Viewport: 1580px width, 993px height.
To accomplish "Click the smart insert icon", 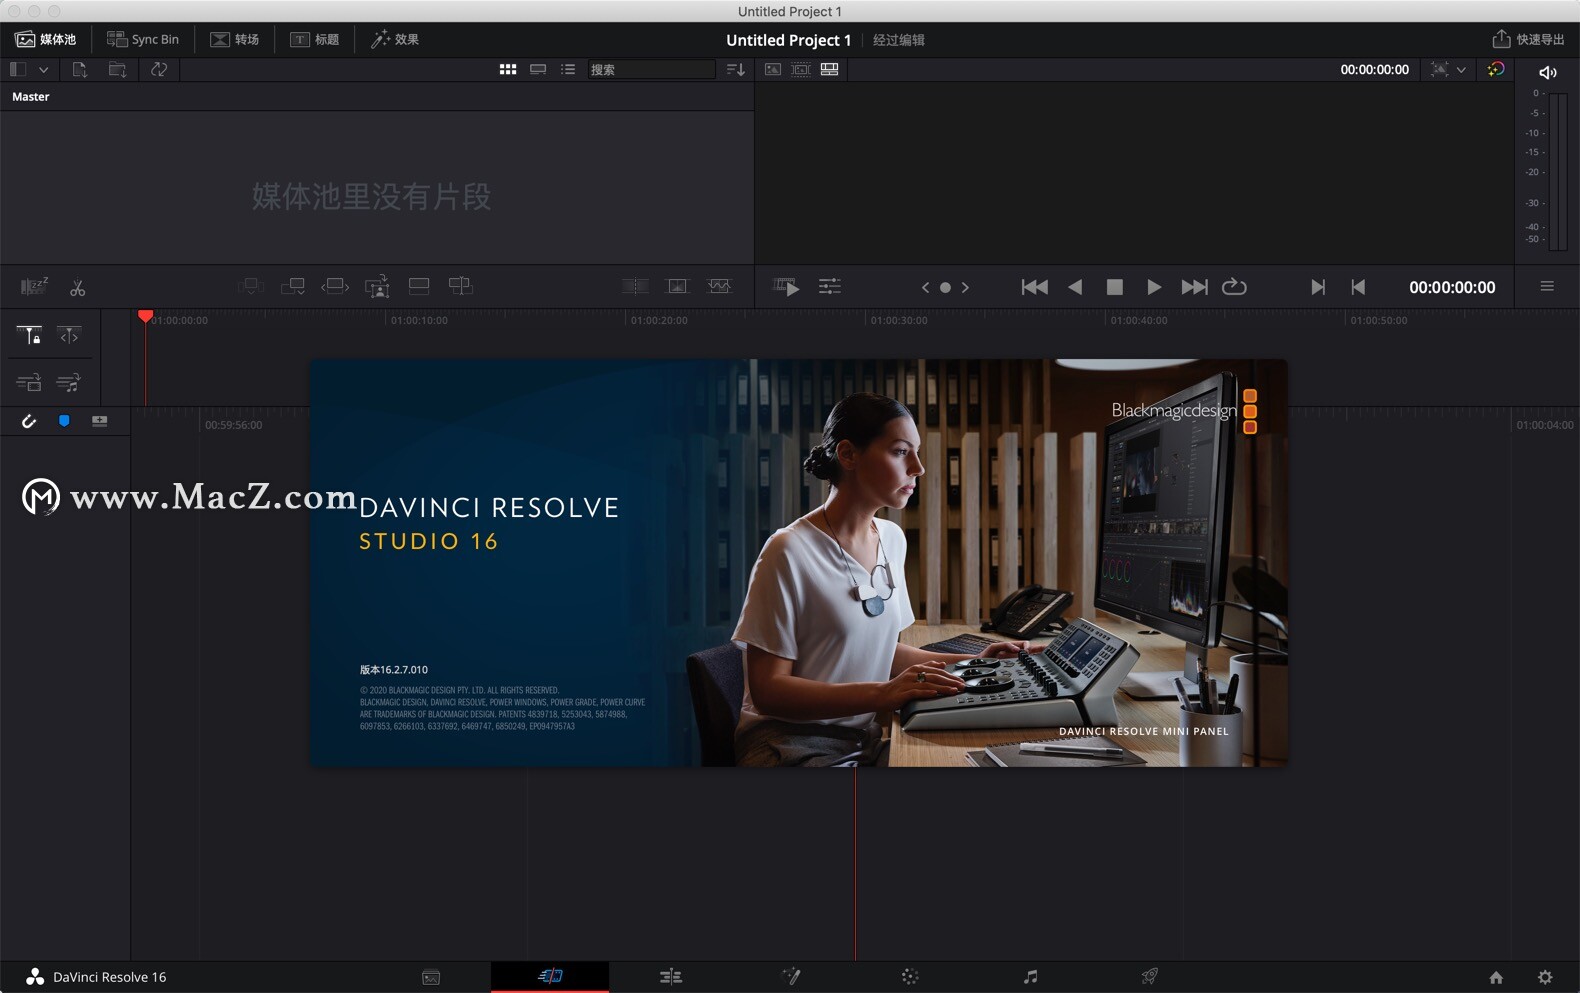I will coord(251,286).
